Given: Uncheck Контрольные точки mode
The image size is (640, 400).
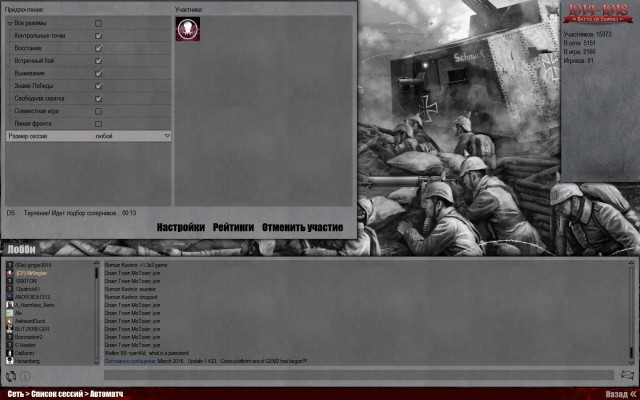Looking at the screenshot, I should point(98,36).
